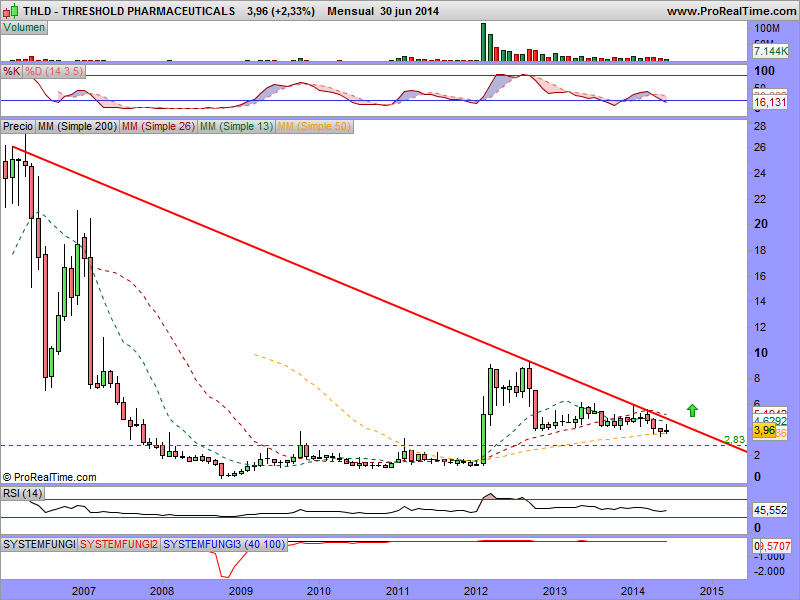Click the 16 price axis label
This screenshot has width=800, height=600.
coord(760,276)
